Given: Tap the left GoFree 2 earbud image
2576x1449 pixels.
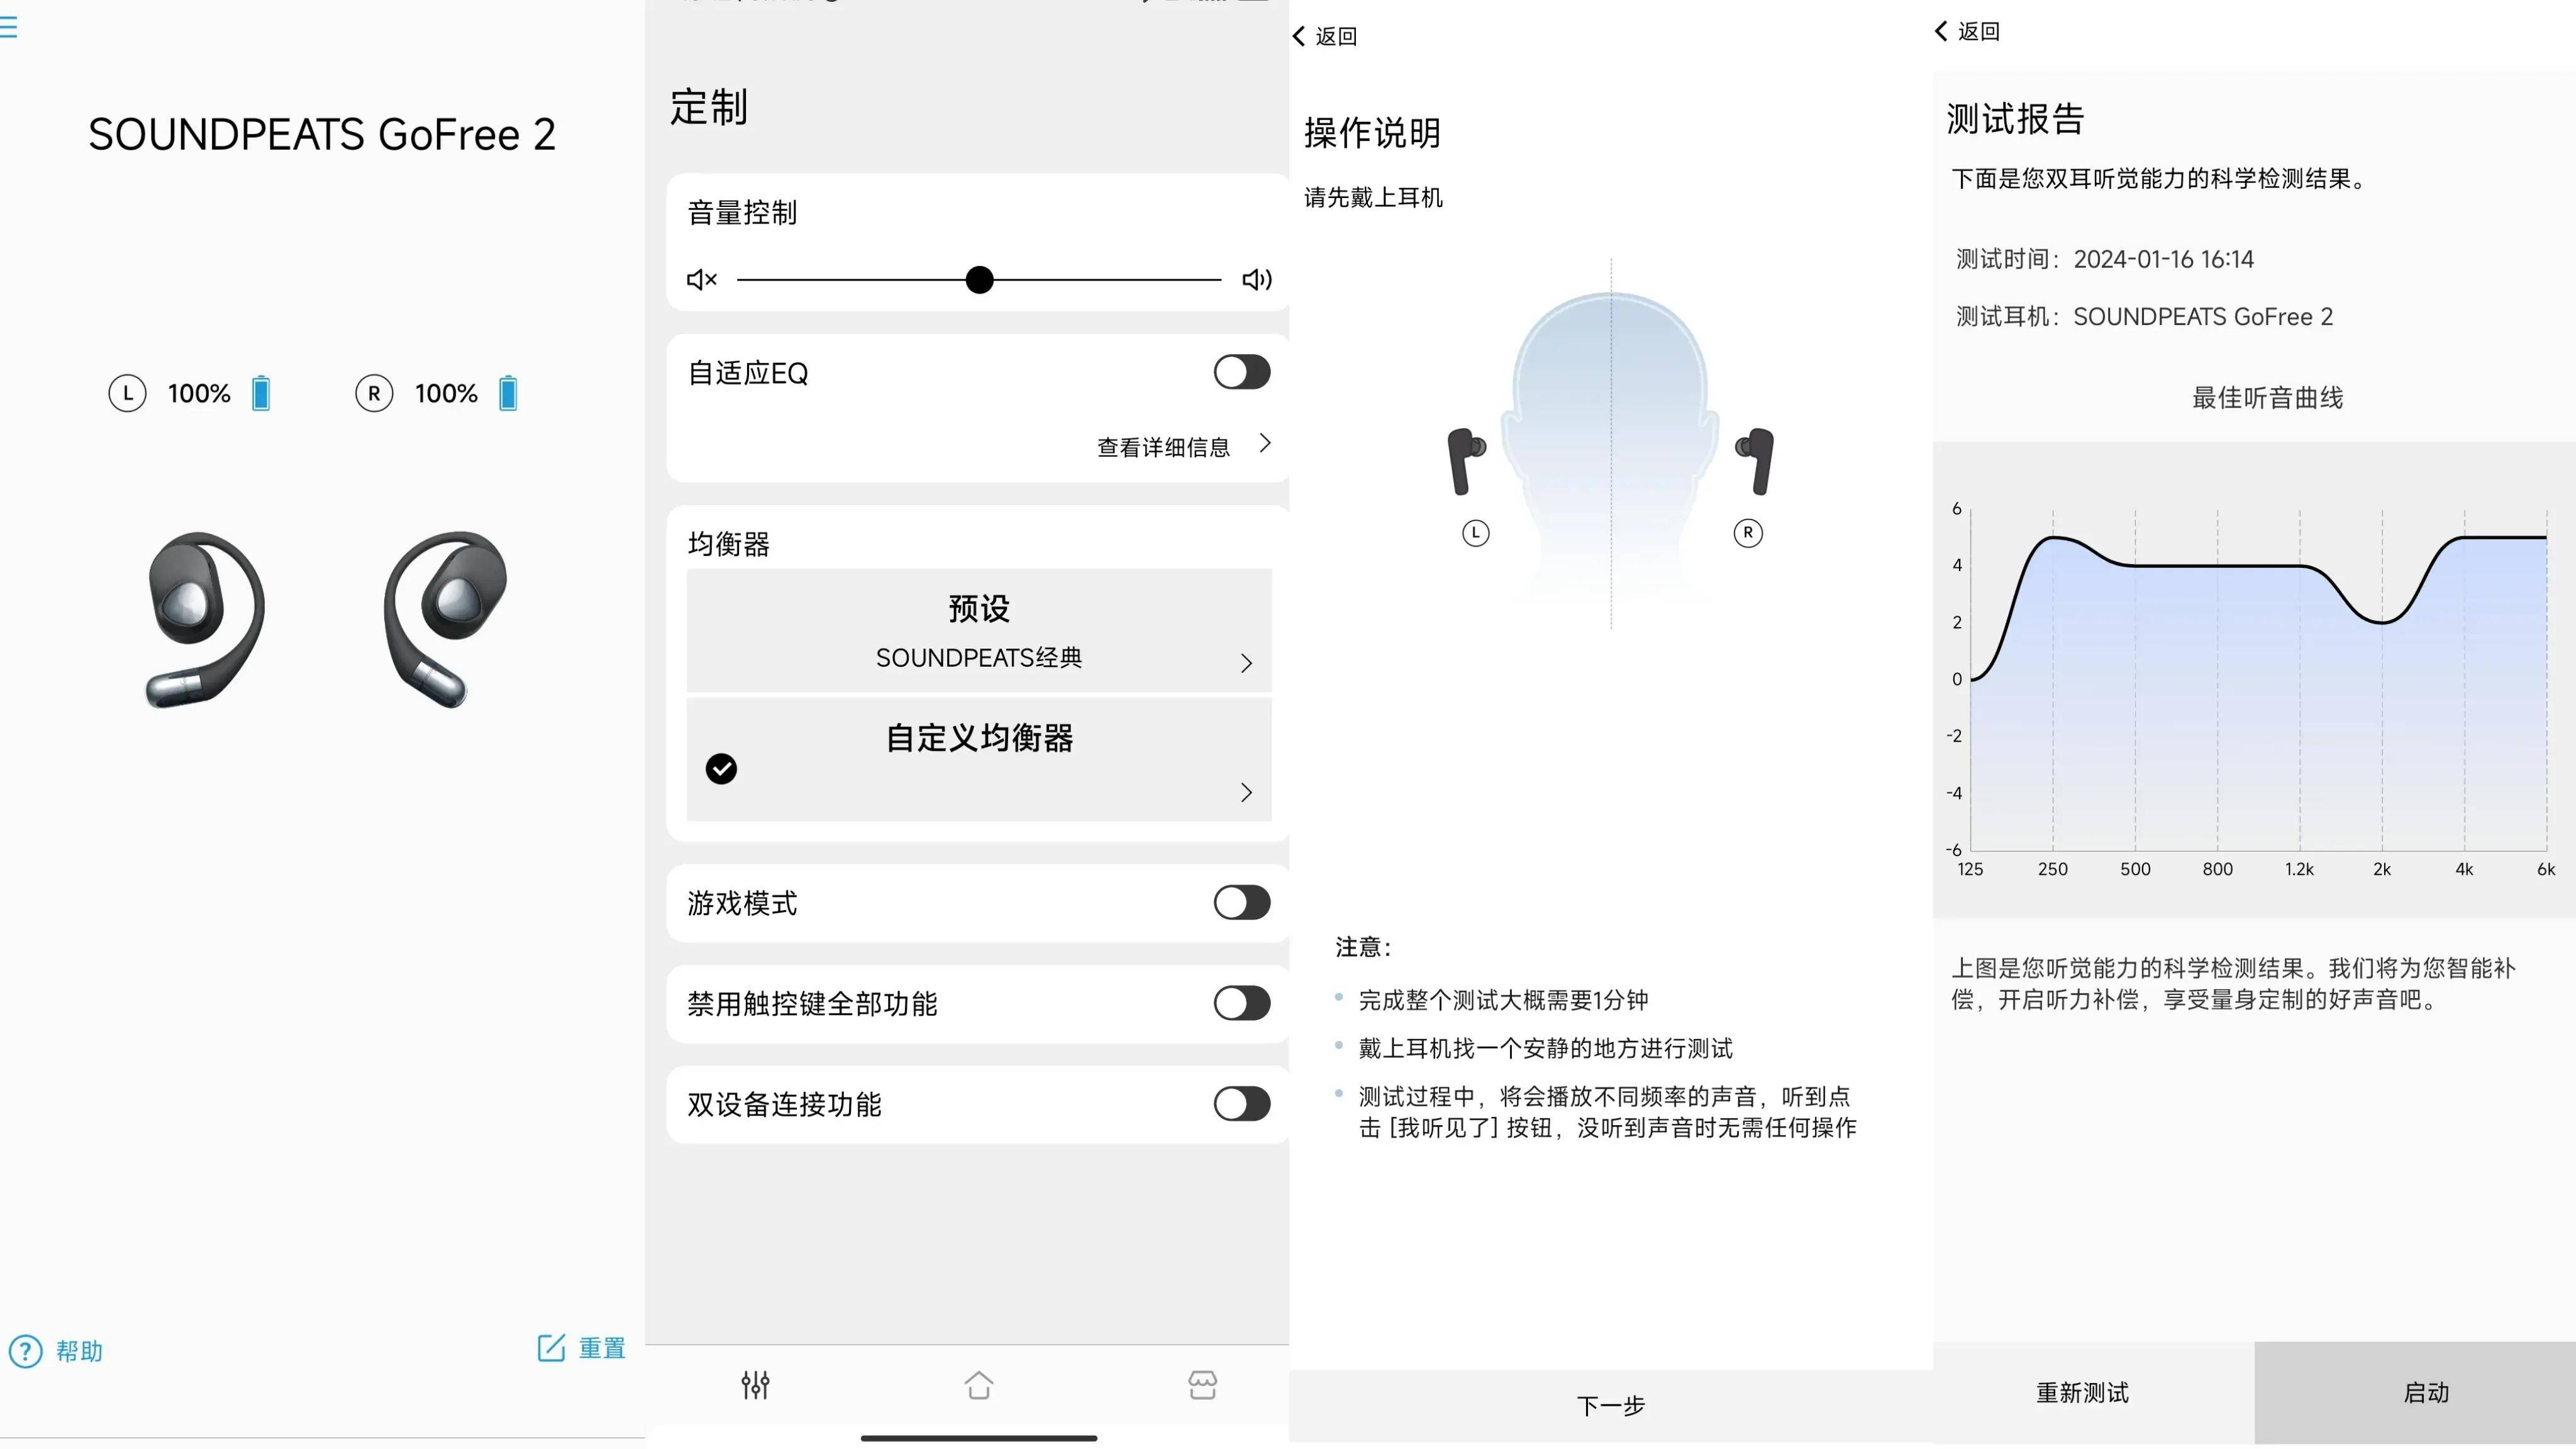Looking at the screenshot, I should [x=205, y=620].
